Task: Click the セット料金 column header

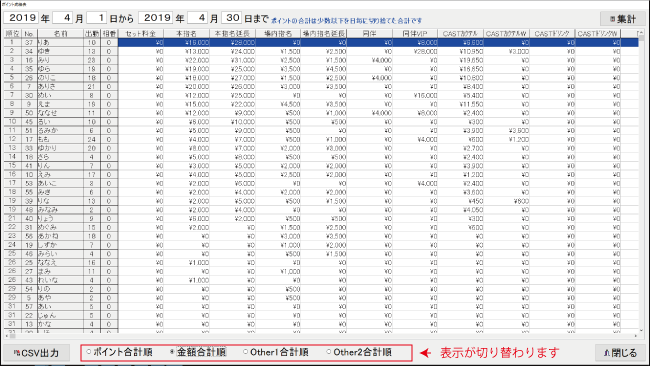Action: coord(141,34)
